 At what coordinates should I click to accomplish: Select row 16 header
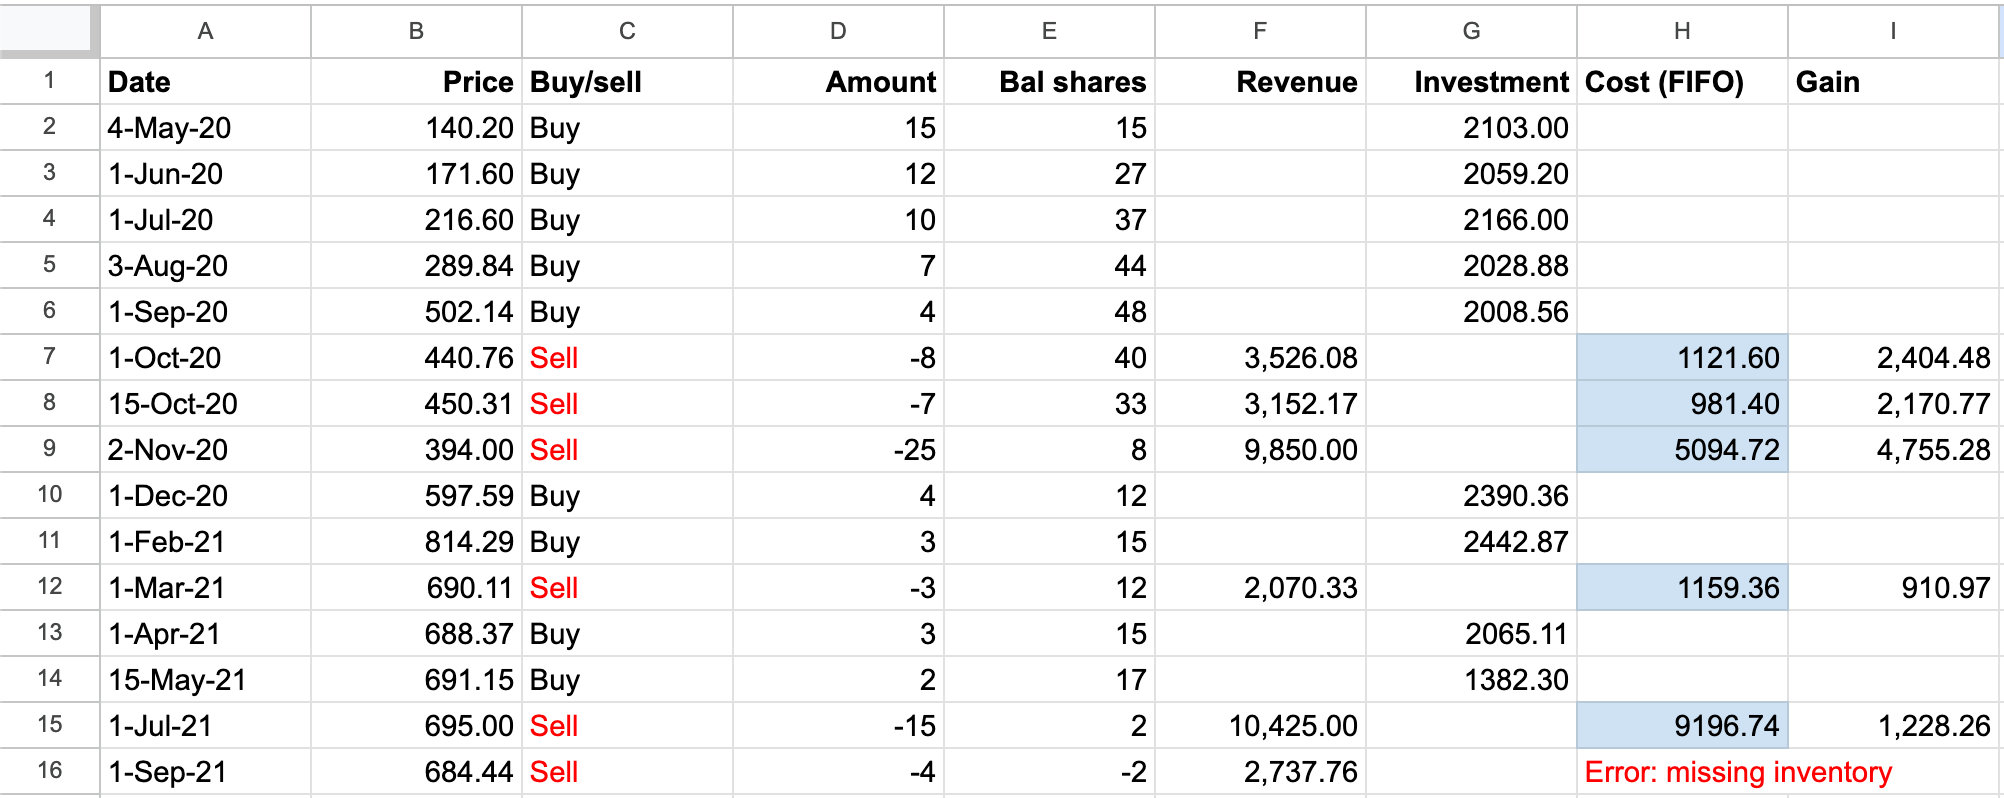(49, 771)
